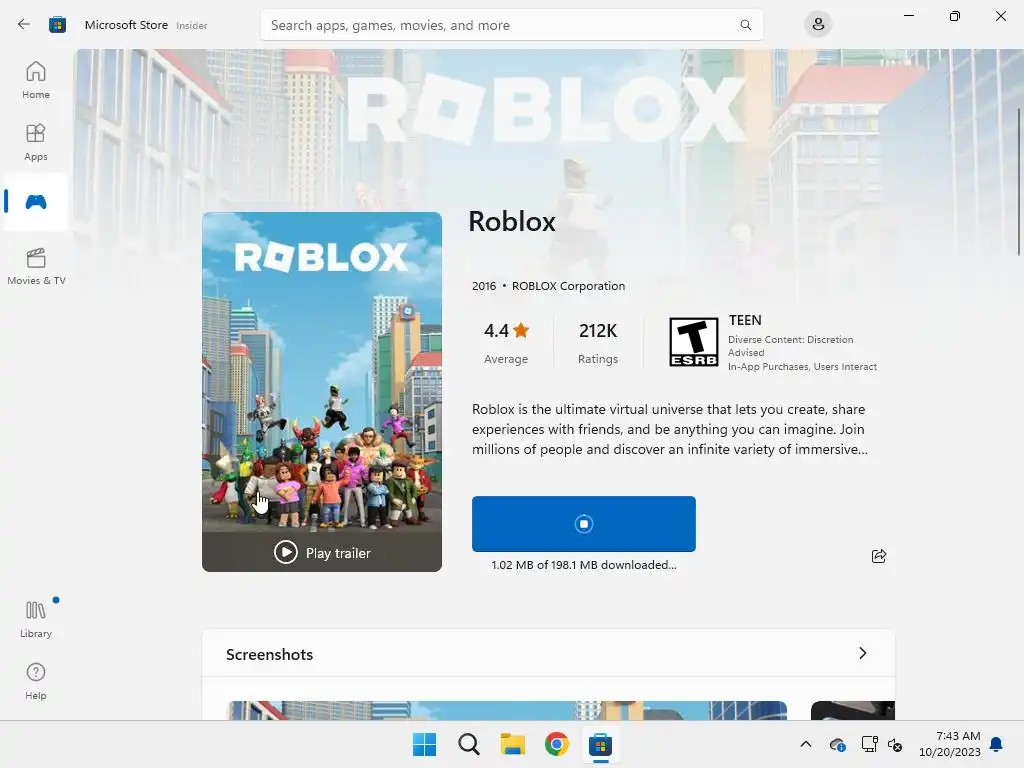Click the muted volume tray icon

895,744
